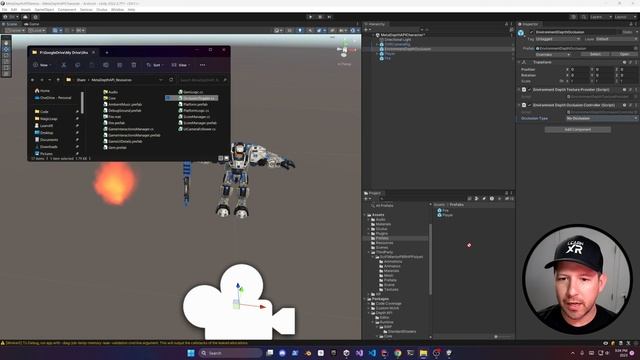Open the Occlusion Type dropdown
Screen dimensions: 640x360
pyautogui.click(x=601, y=118)
